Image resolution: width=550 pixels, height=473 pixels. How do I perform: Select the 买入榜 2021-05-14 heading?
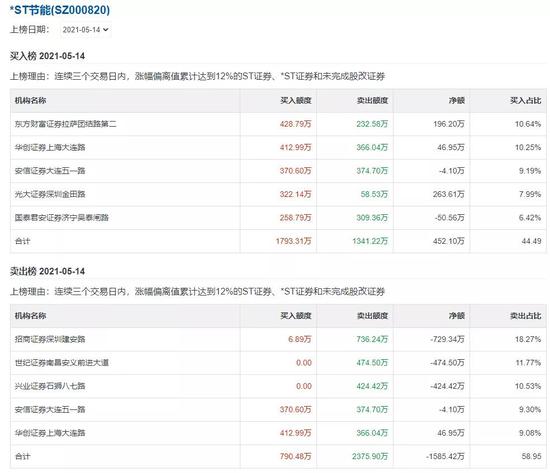click(47, 56)
